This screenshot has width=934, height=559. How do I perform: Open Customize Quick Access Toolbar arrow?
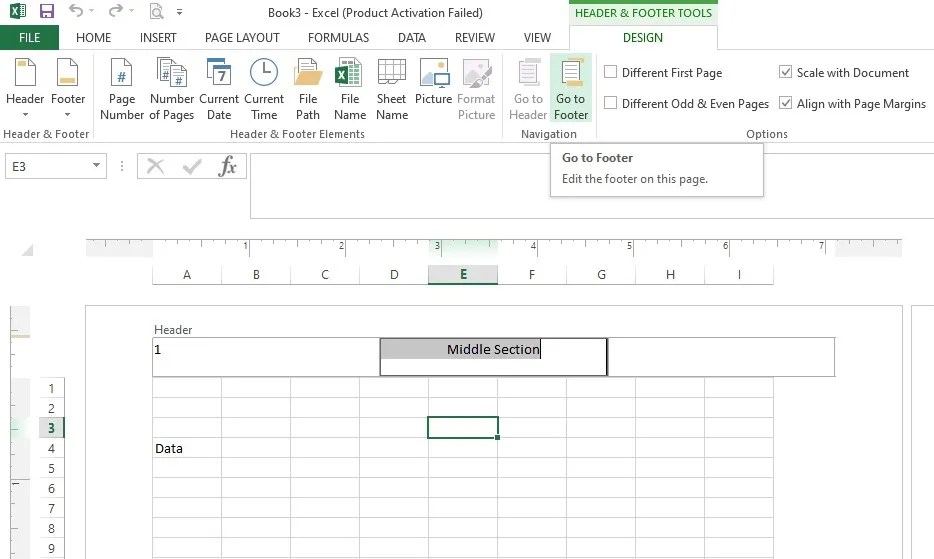pos(179,11)
